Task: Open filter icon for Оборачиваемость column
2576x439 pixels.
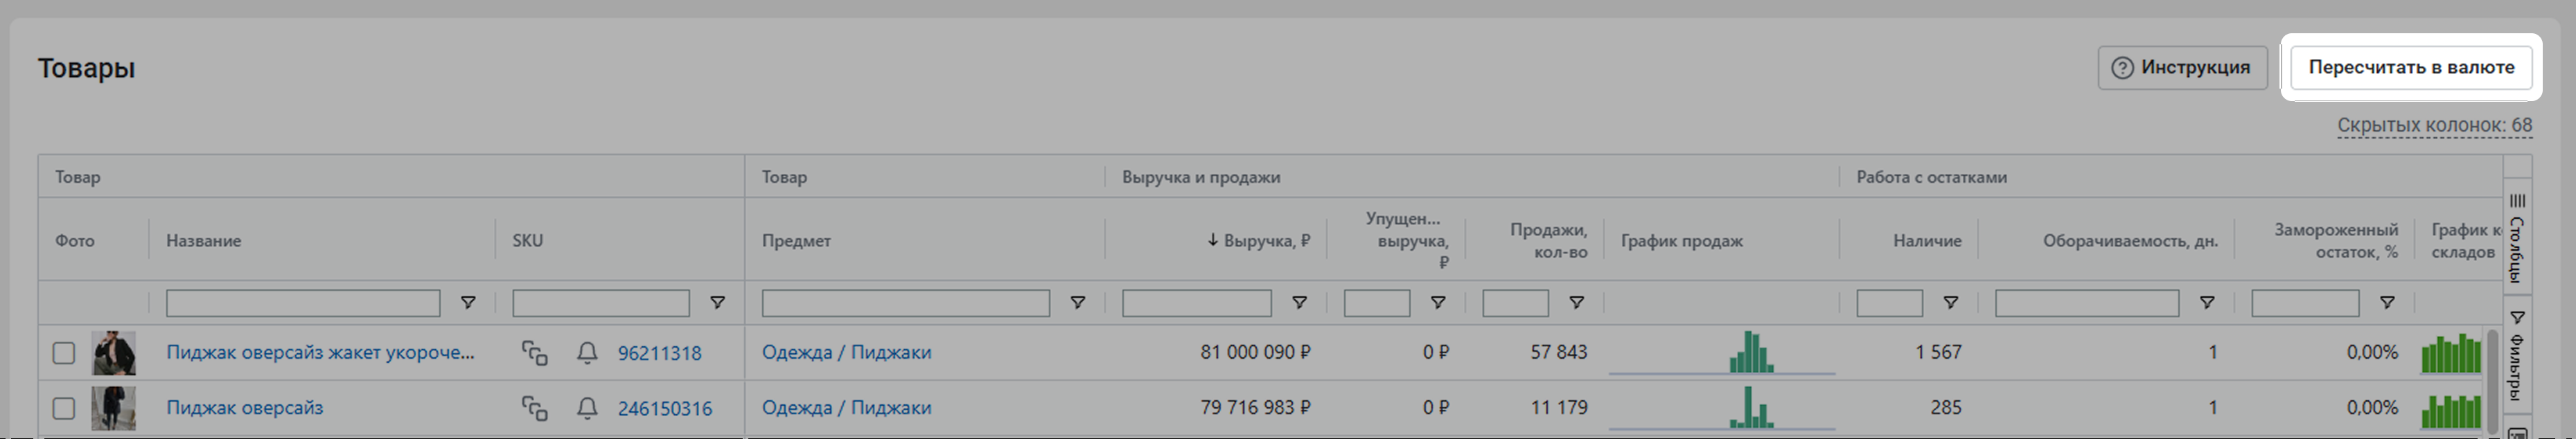Action: (2207, 302)
